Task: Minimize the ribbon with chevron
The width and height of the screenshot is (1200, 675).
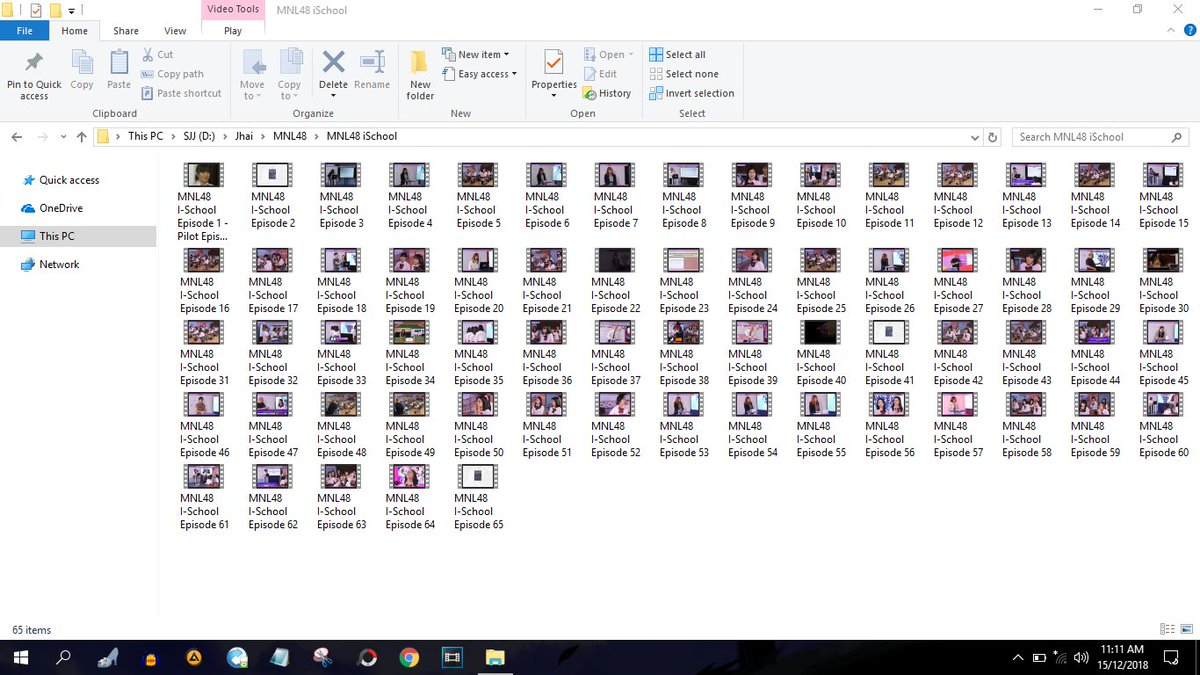Action: click(x=1169, y=31)
